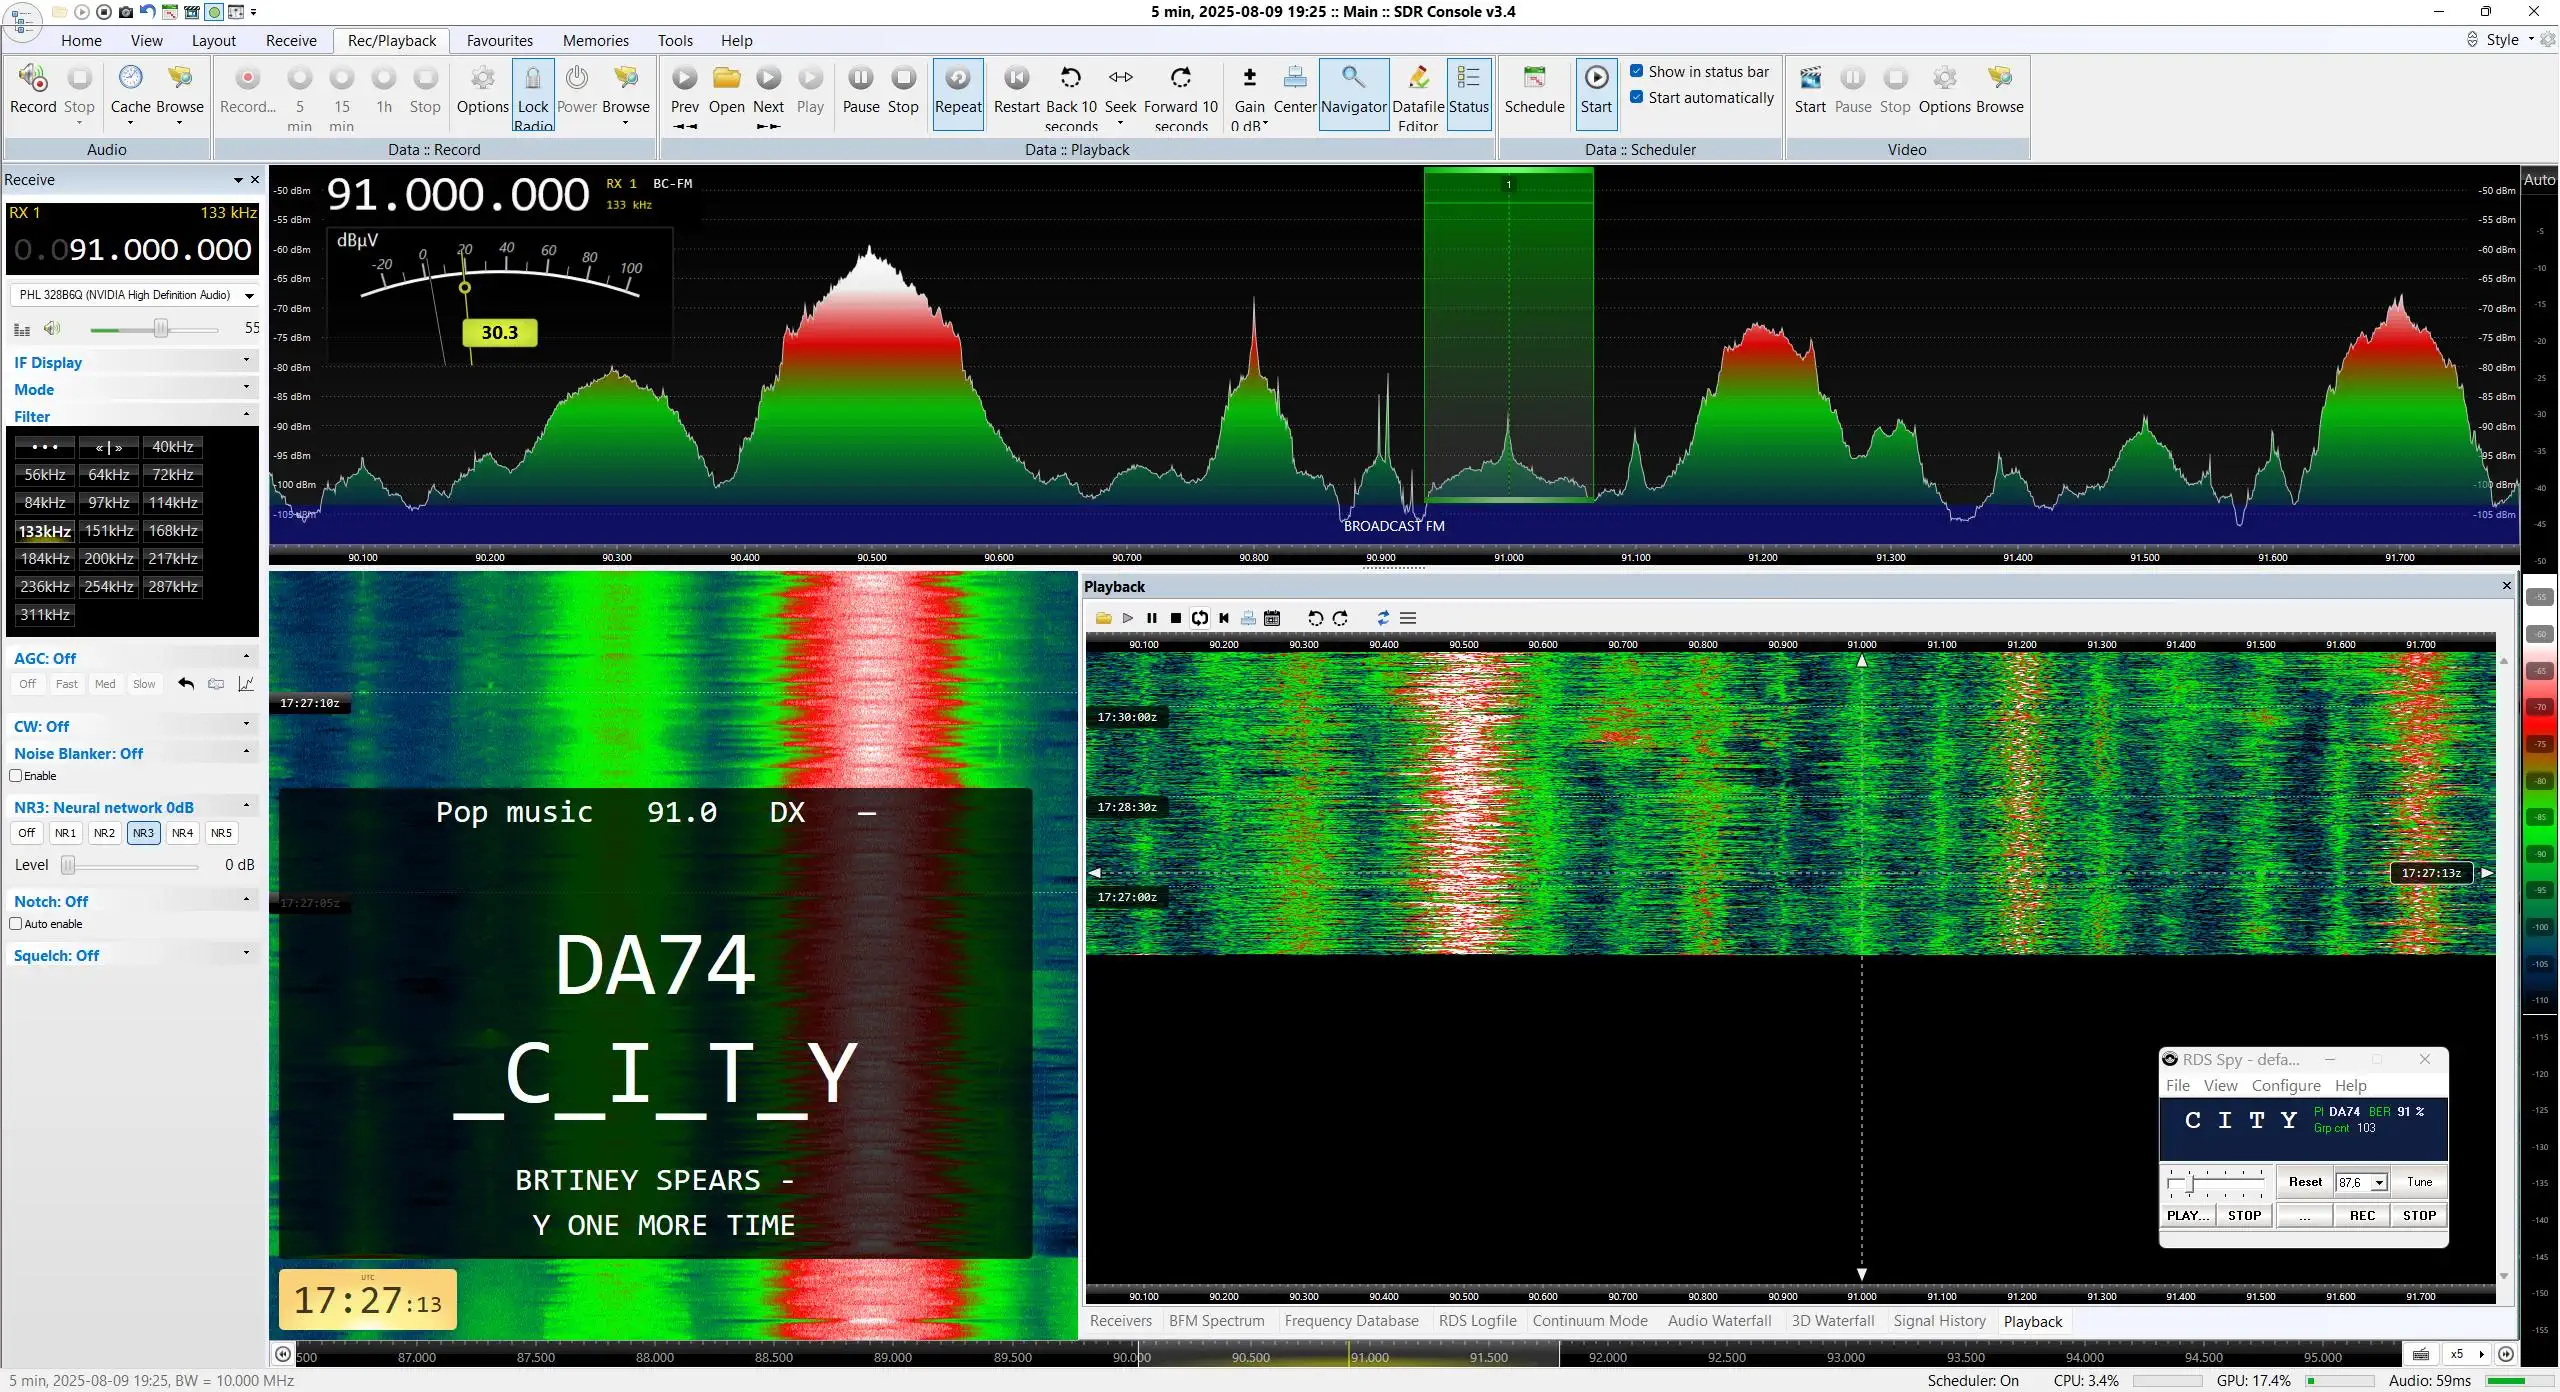Open the Favourites ribbon tab

point(499,40)
